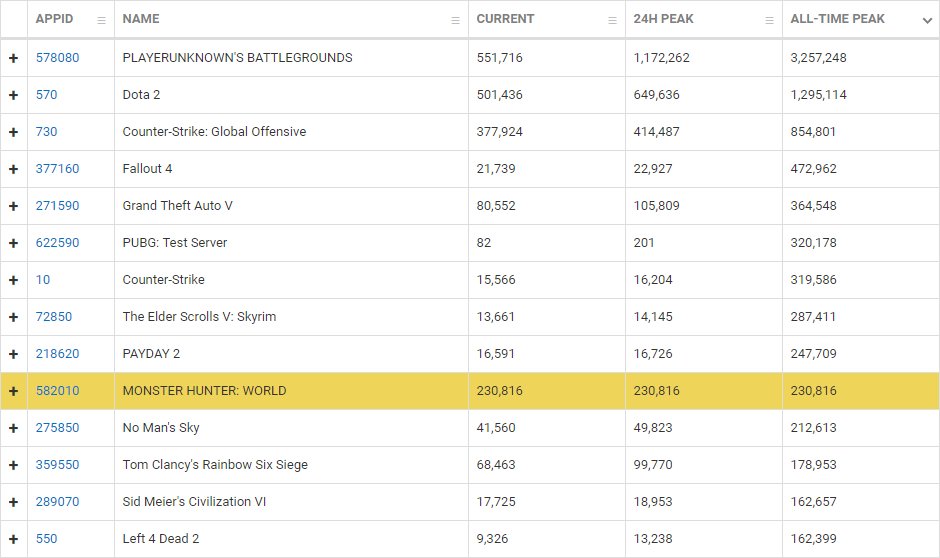Expand The Elder Scrolls V: Skyrim row
The height and width of the screenshot is (558, 940).
click(x=13, y=317)
